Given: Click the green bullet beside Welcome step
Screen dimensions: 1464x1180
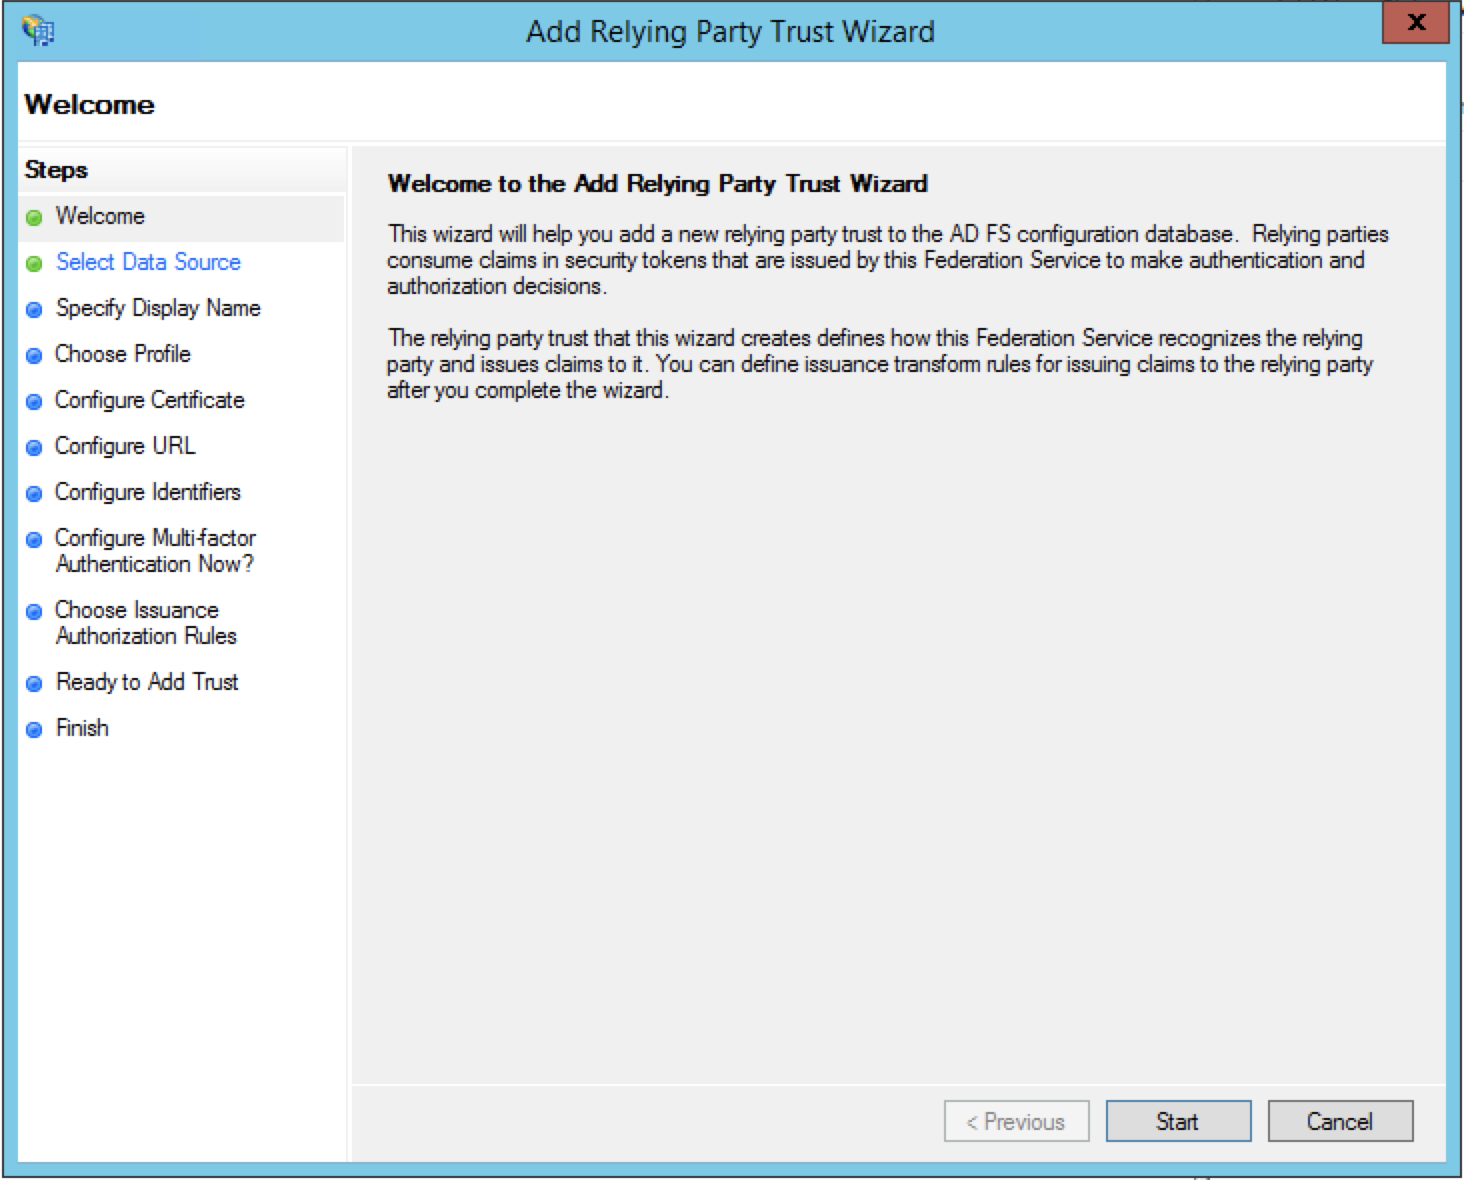Looking at the screenshot, I should pyautogui.click(x=34, y=218).
